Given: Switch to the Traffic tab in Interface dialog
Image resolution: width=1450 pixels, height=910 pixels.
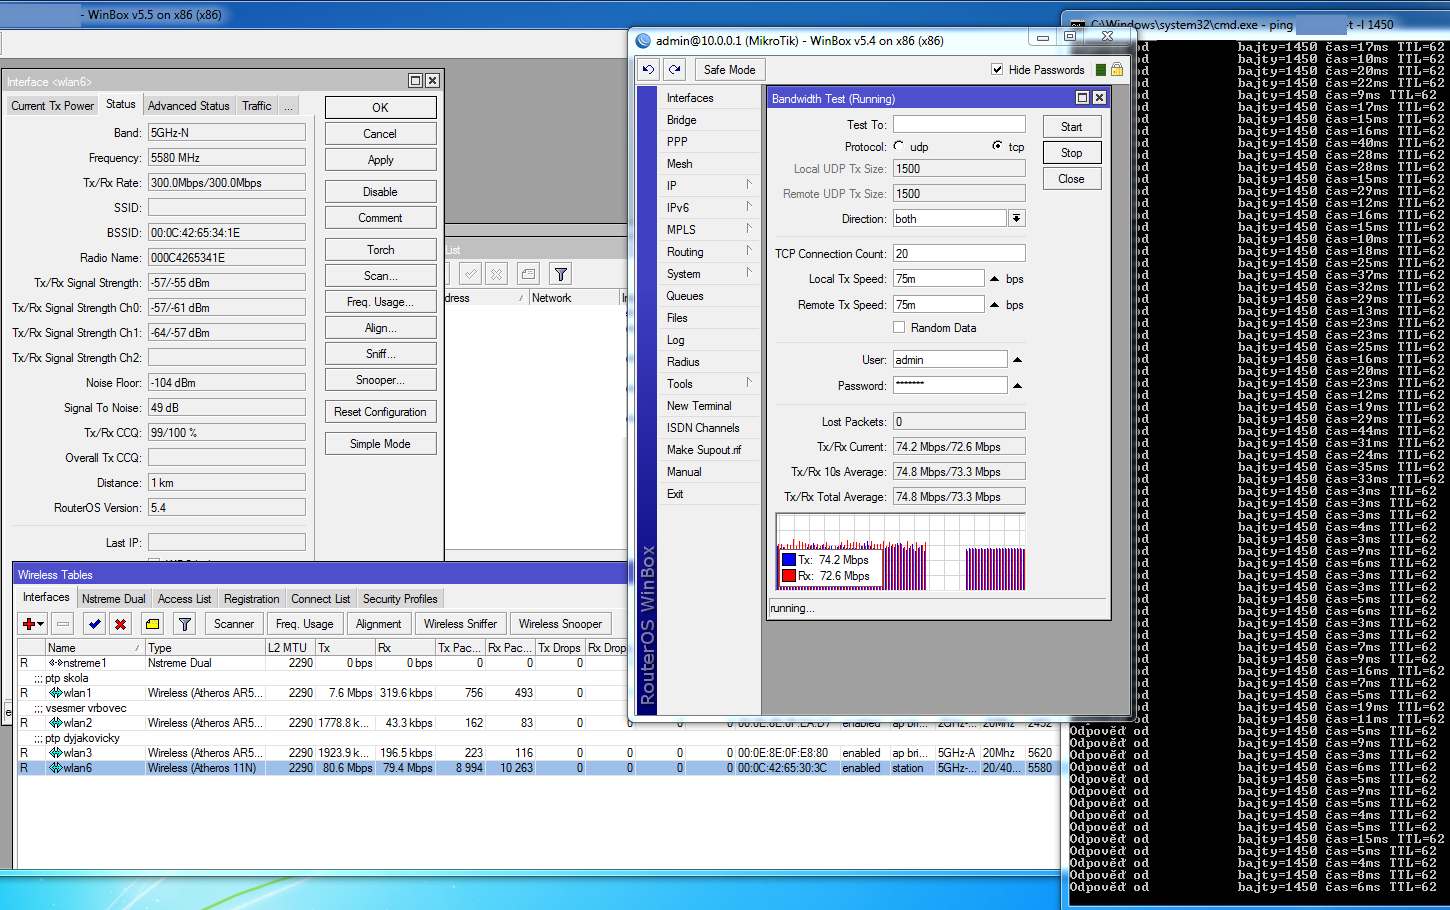Looking at the screenshot, I should (257, 106).
